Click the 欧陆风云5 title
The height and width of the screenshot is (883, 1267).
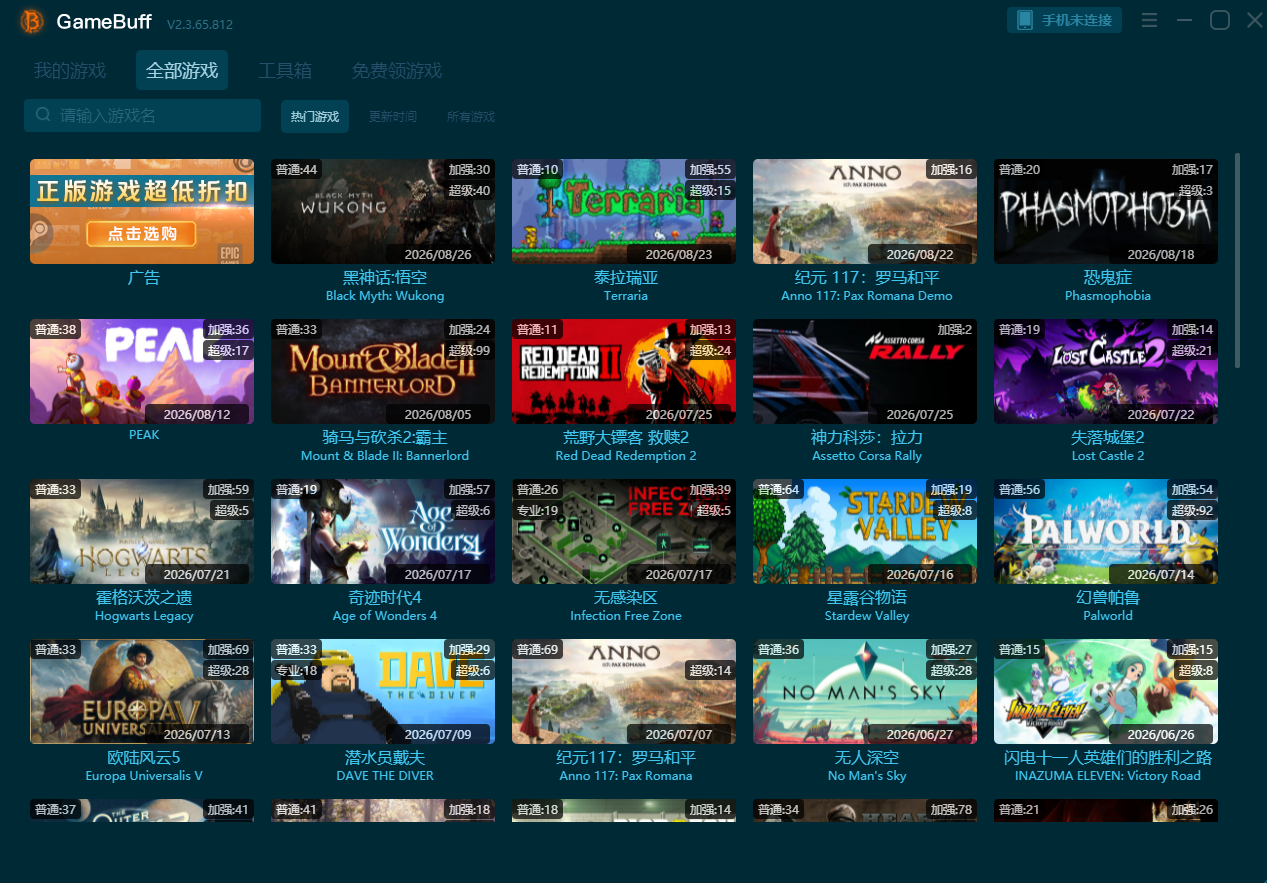[144, 757]
